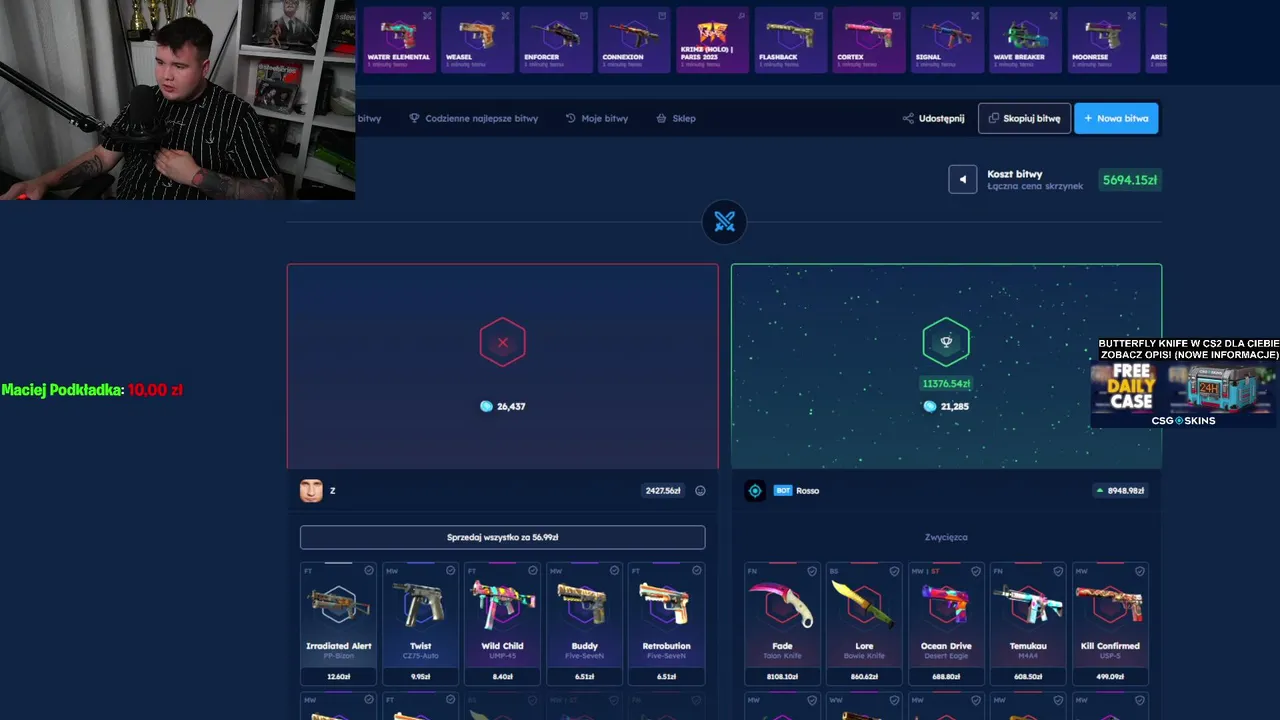Click the Udostępnij share button
The height and width of the screenshot is (720, 1280).
tap(933, 118)
